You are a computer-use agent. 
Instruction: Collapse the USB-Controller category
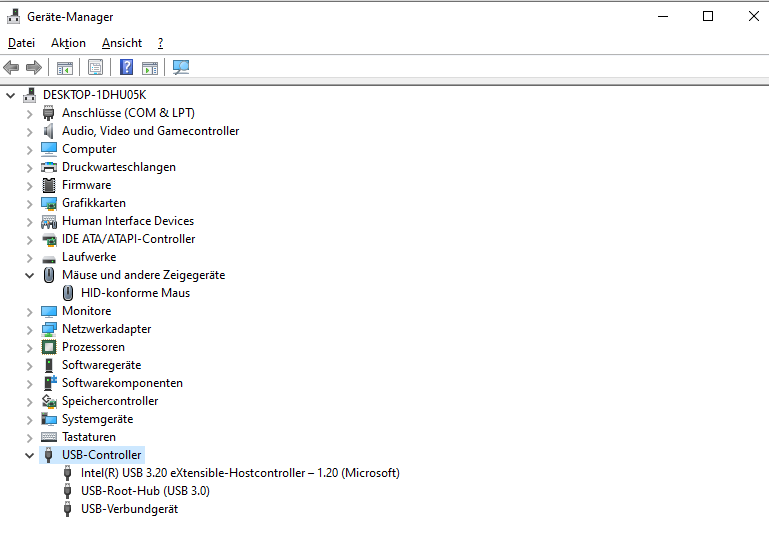click(x=30, y=455)
